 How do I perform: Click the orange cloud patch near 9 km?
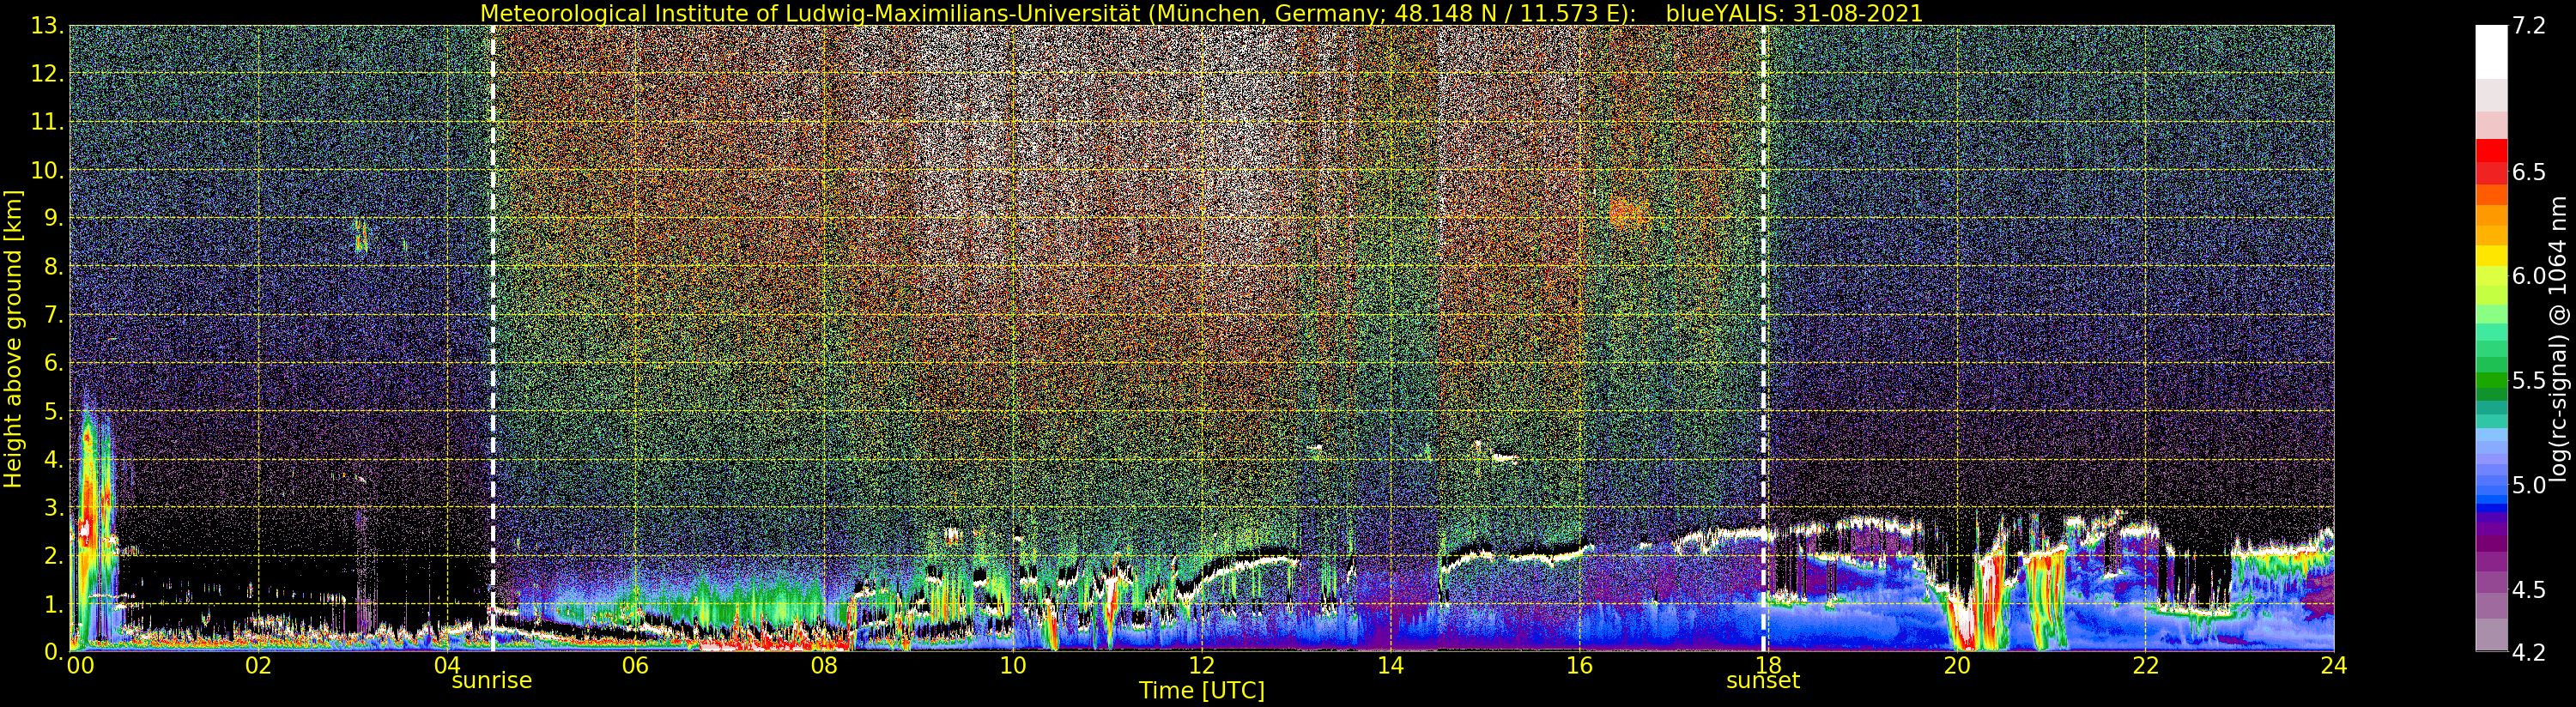[x=1628, y=213]
